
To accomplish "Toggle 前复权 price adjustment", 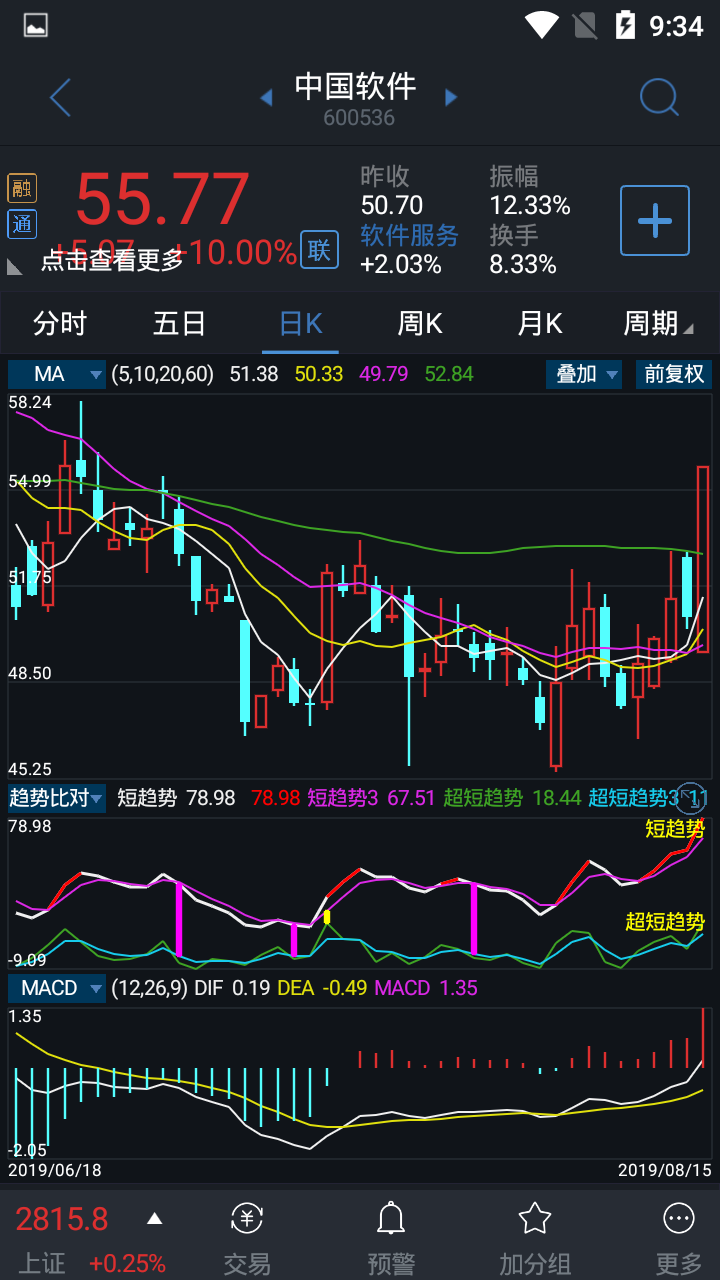I will point(674,374).
